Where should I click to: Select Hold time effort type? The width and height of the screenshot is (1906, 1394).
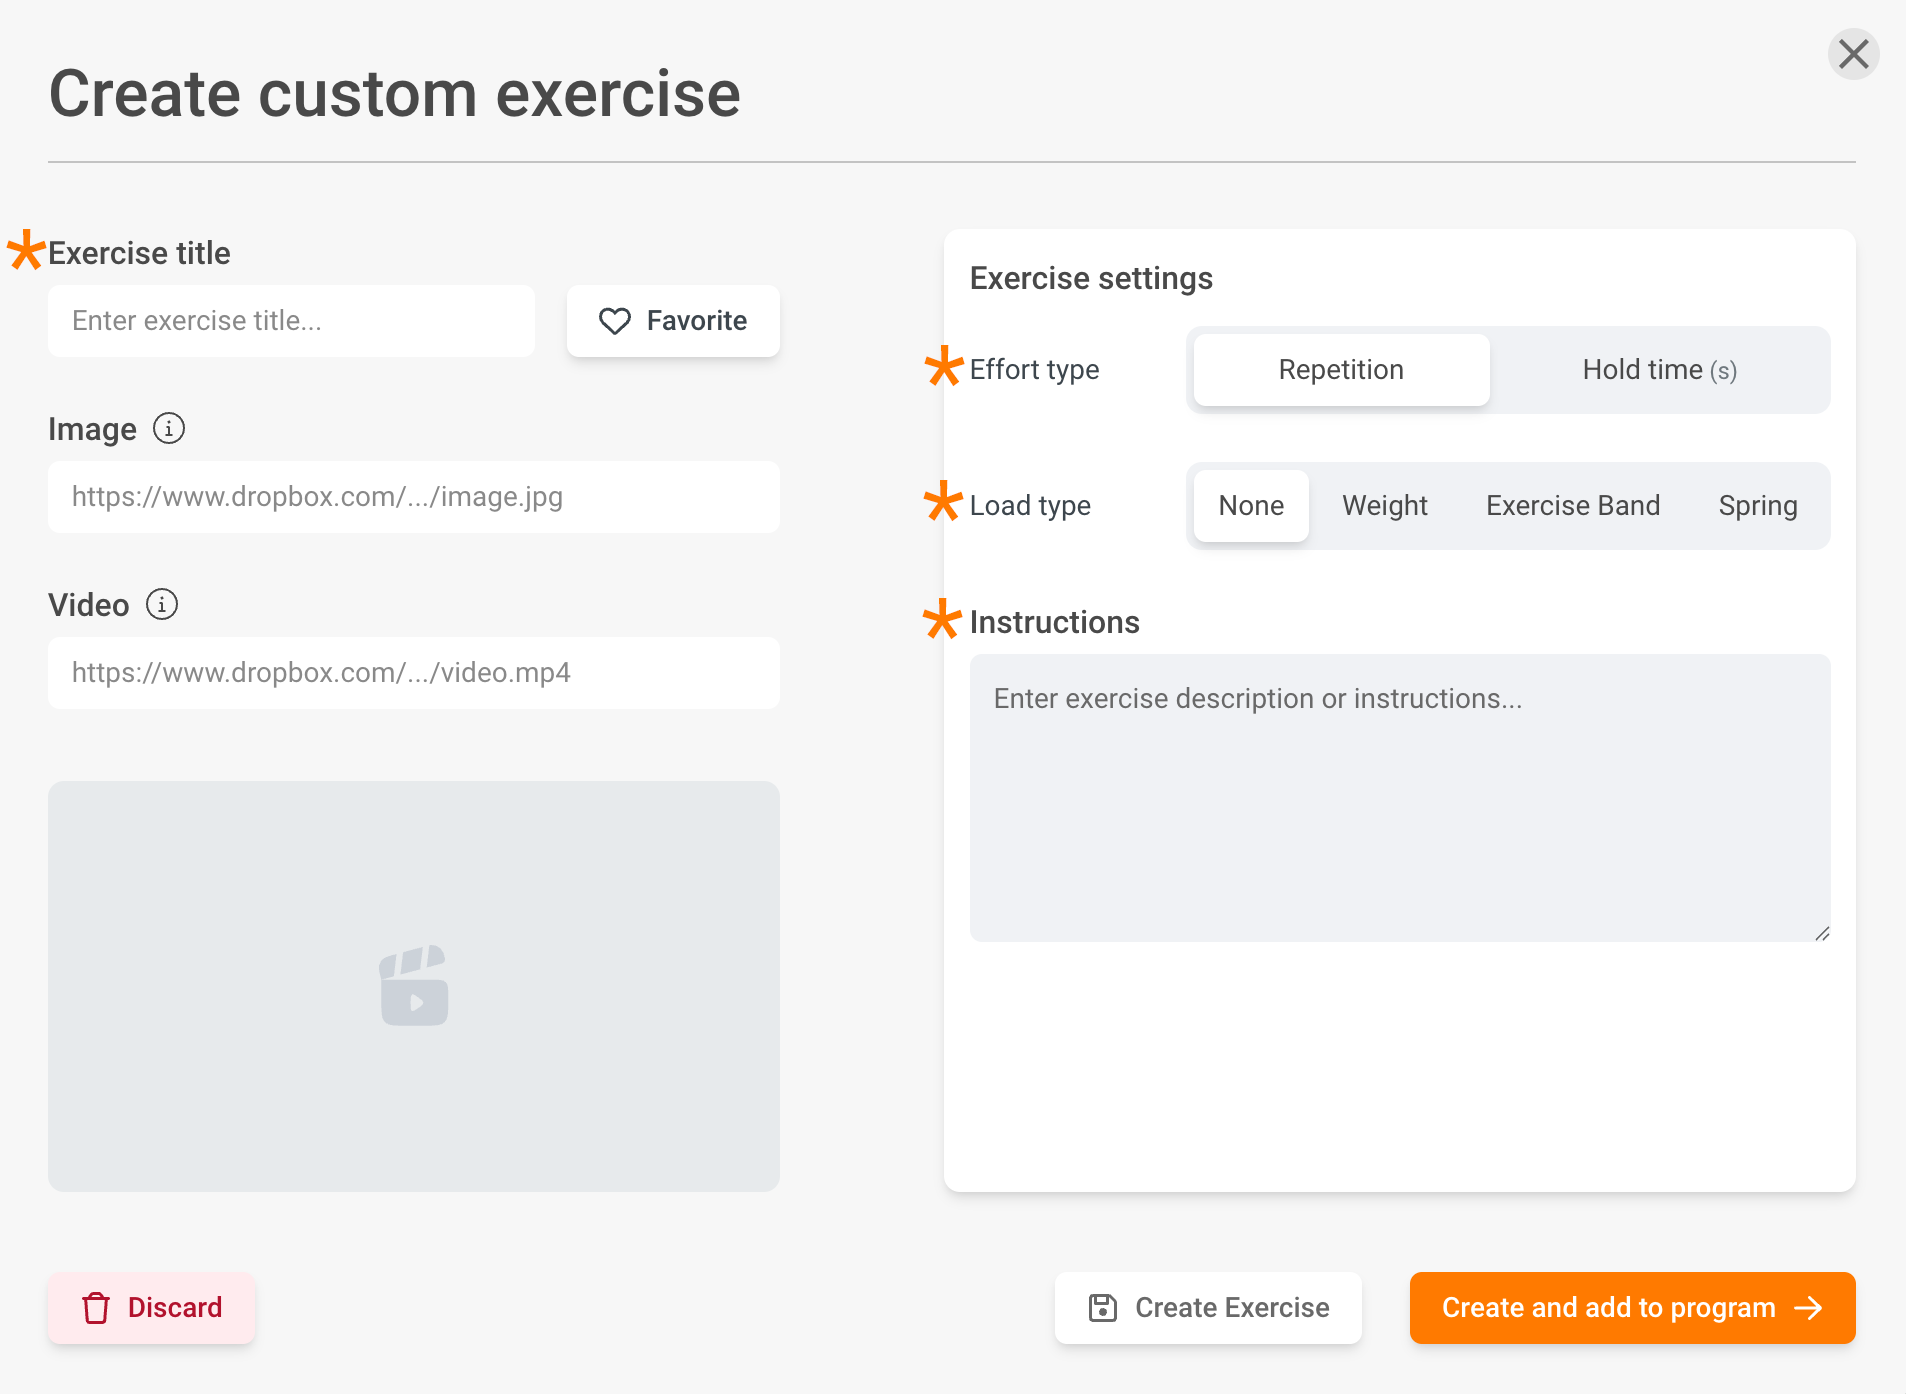click(x=1659, y=370)
